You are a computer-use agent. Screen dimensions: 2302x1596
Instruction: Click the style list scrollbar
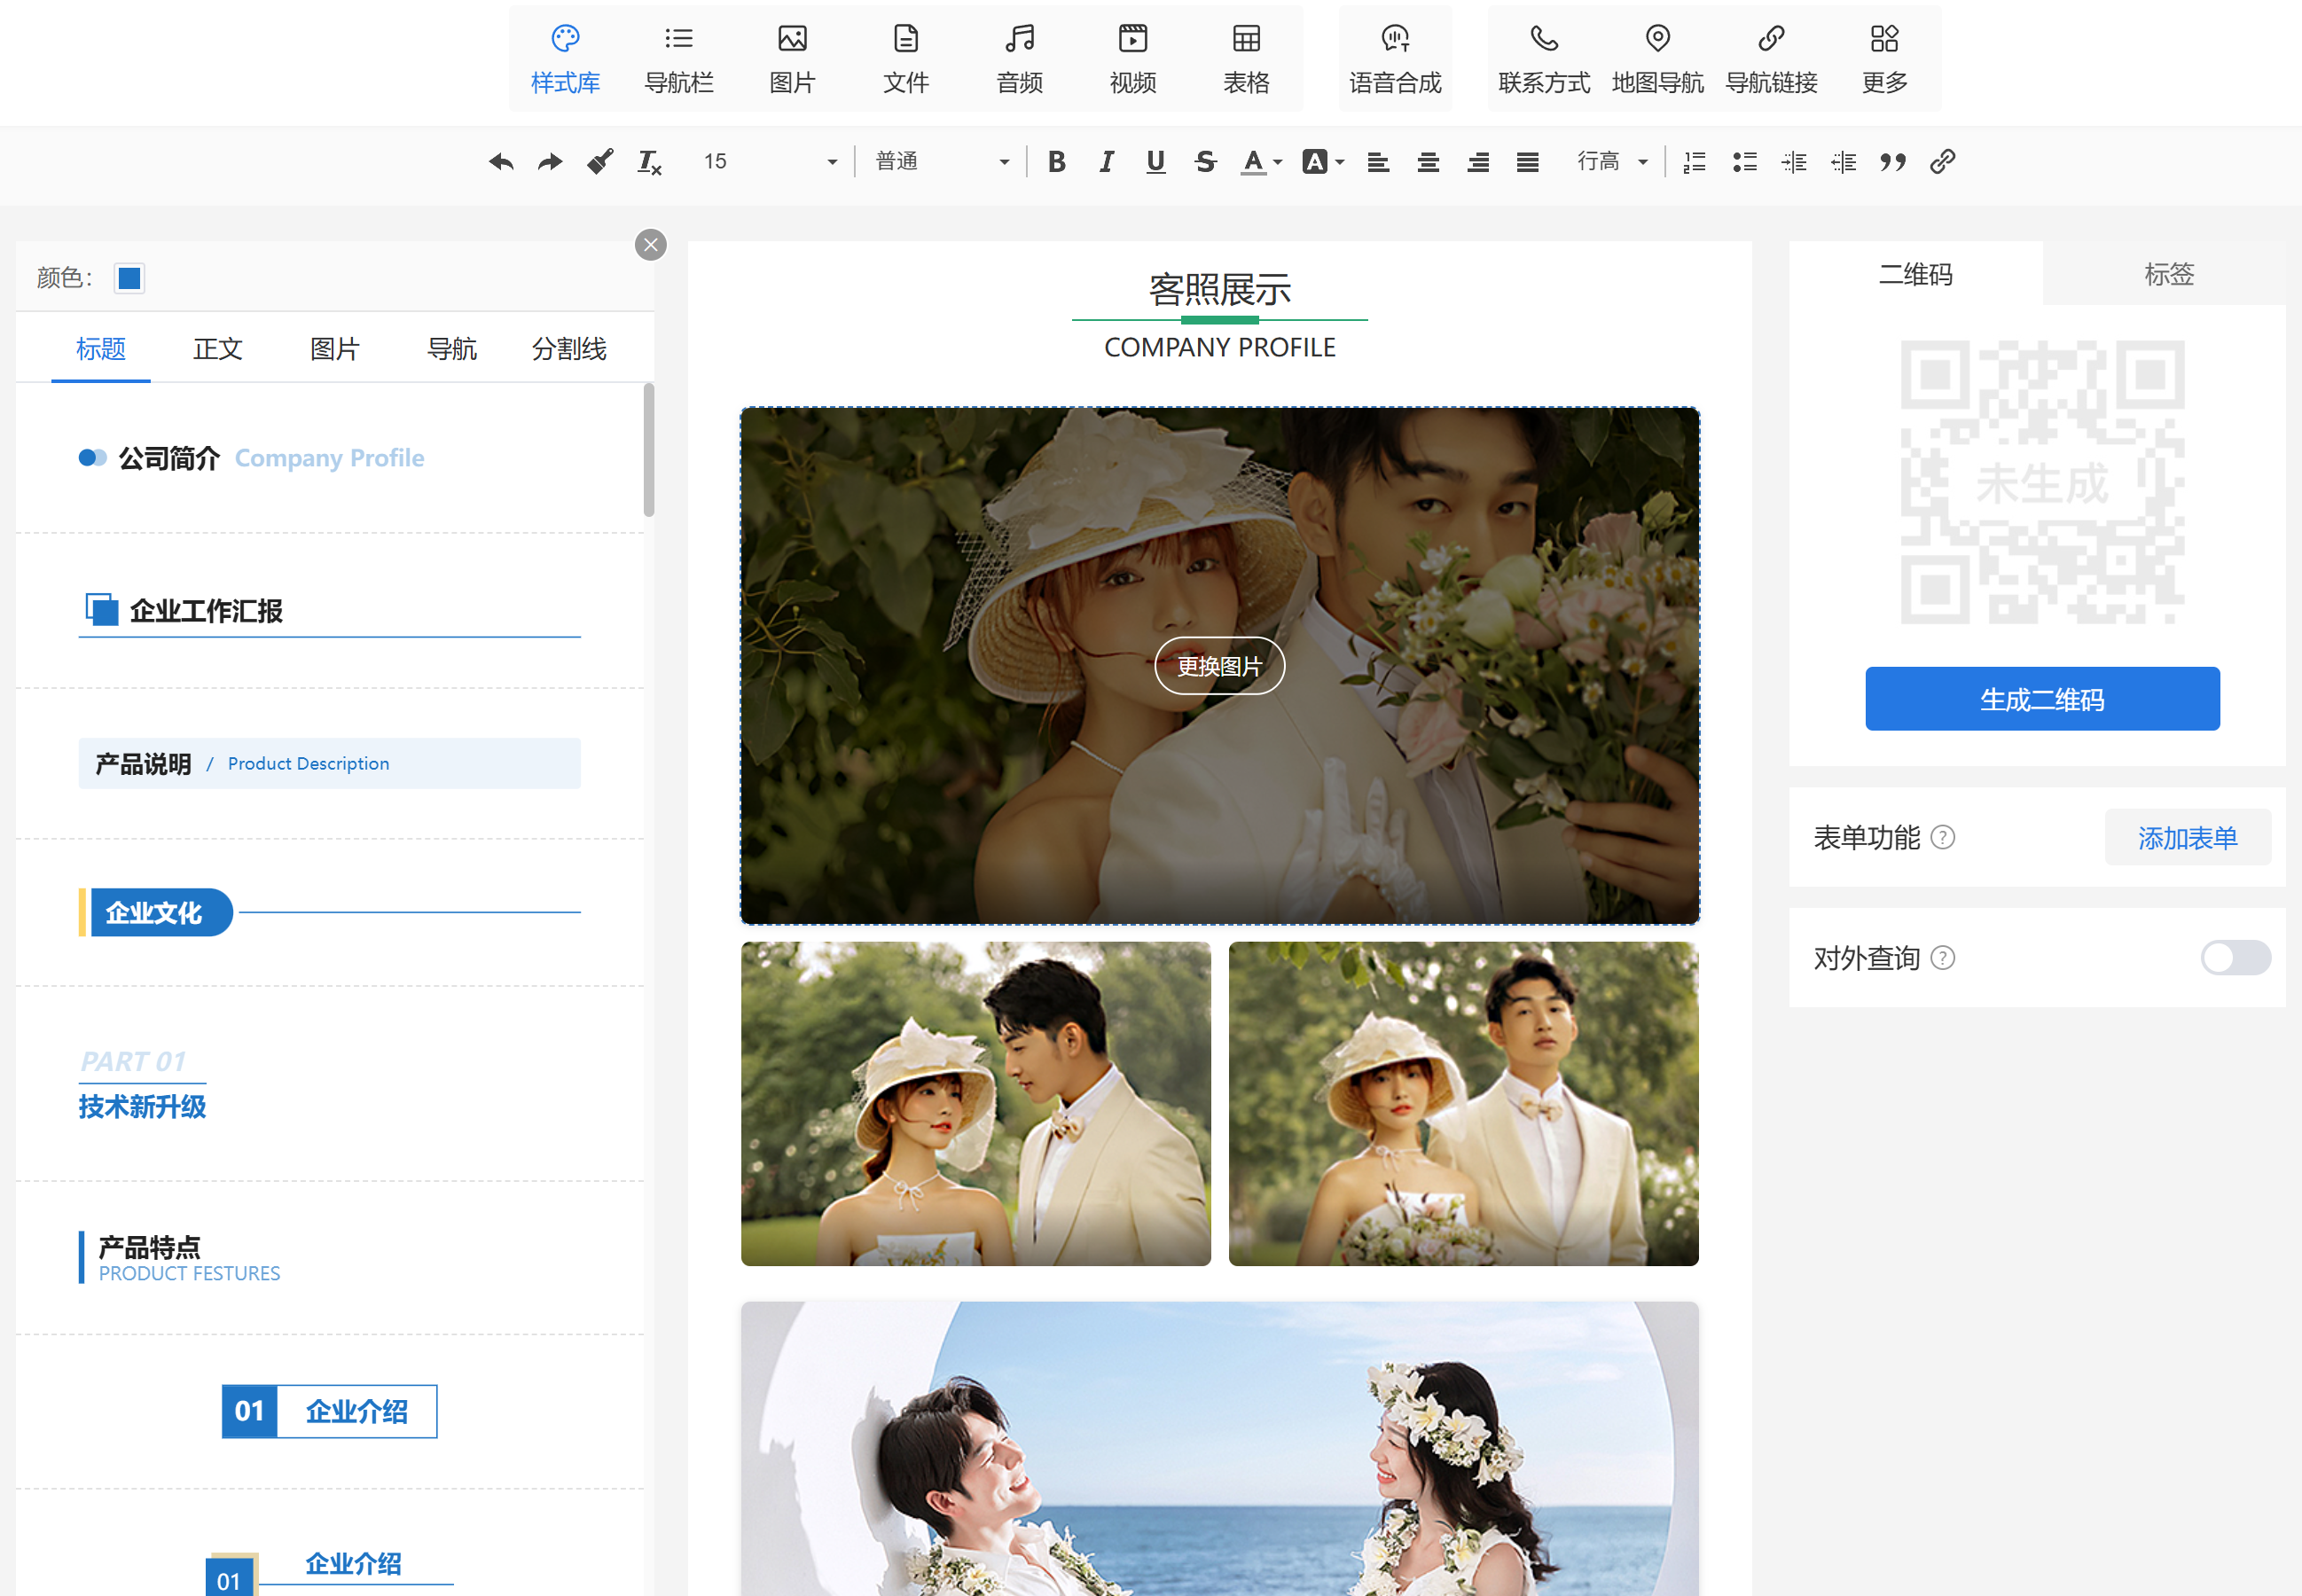coord(649,450)
